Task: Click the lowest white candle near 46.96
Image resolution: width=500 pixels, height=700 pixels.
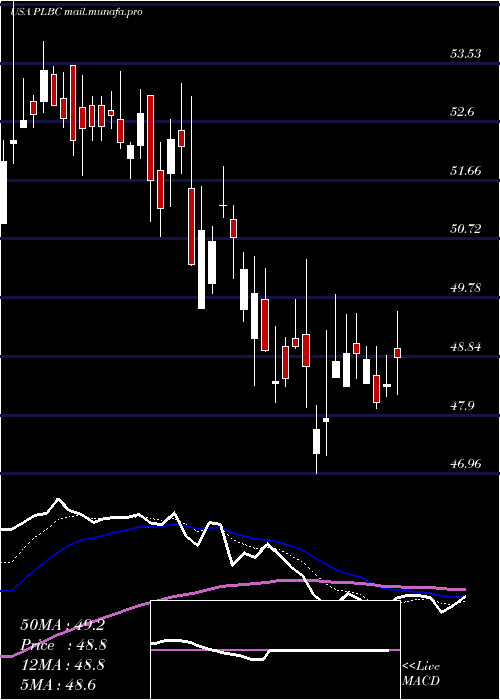Action: (x=317, y=442)
